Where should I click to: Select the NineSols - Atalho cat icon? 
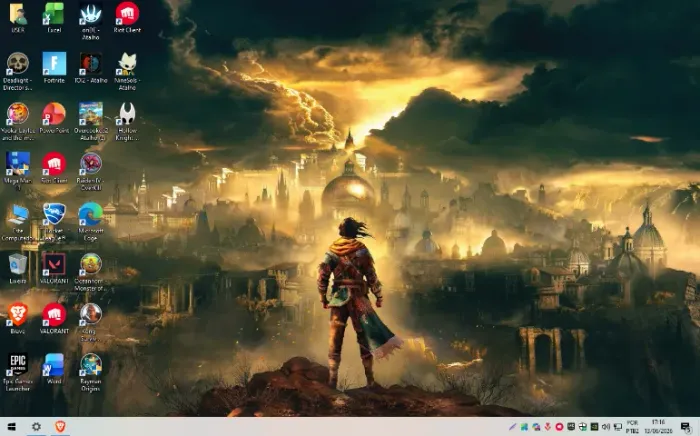[127, 71]
